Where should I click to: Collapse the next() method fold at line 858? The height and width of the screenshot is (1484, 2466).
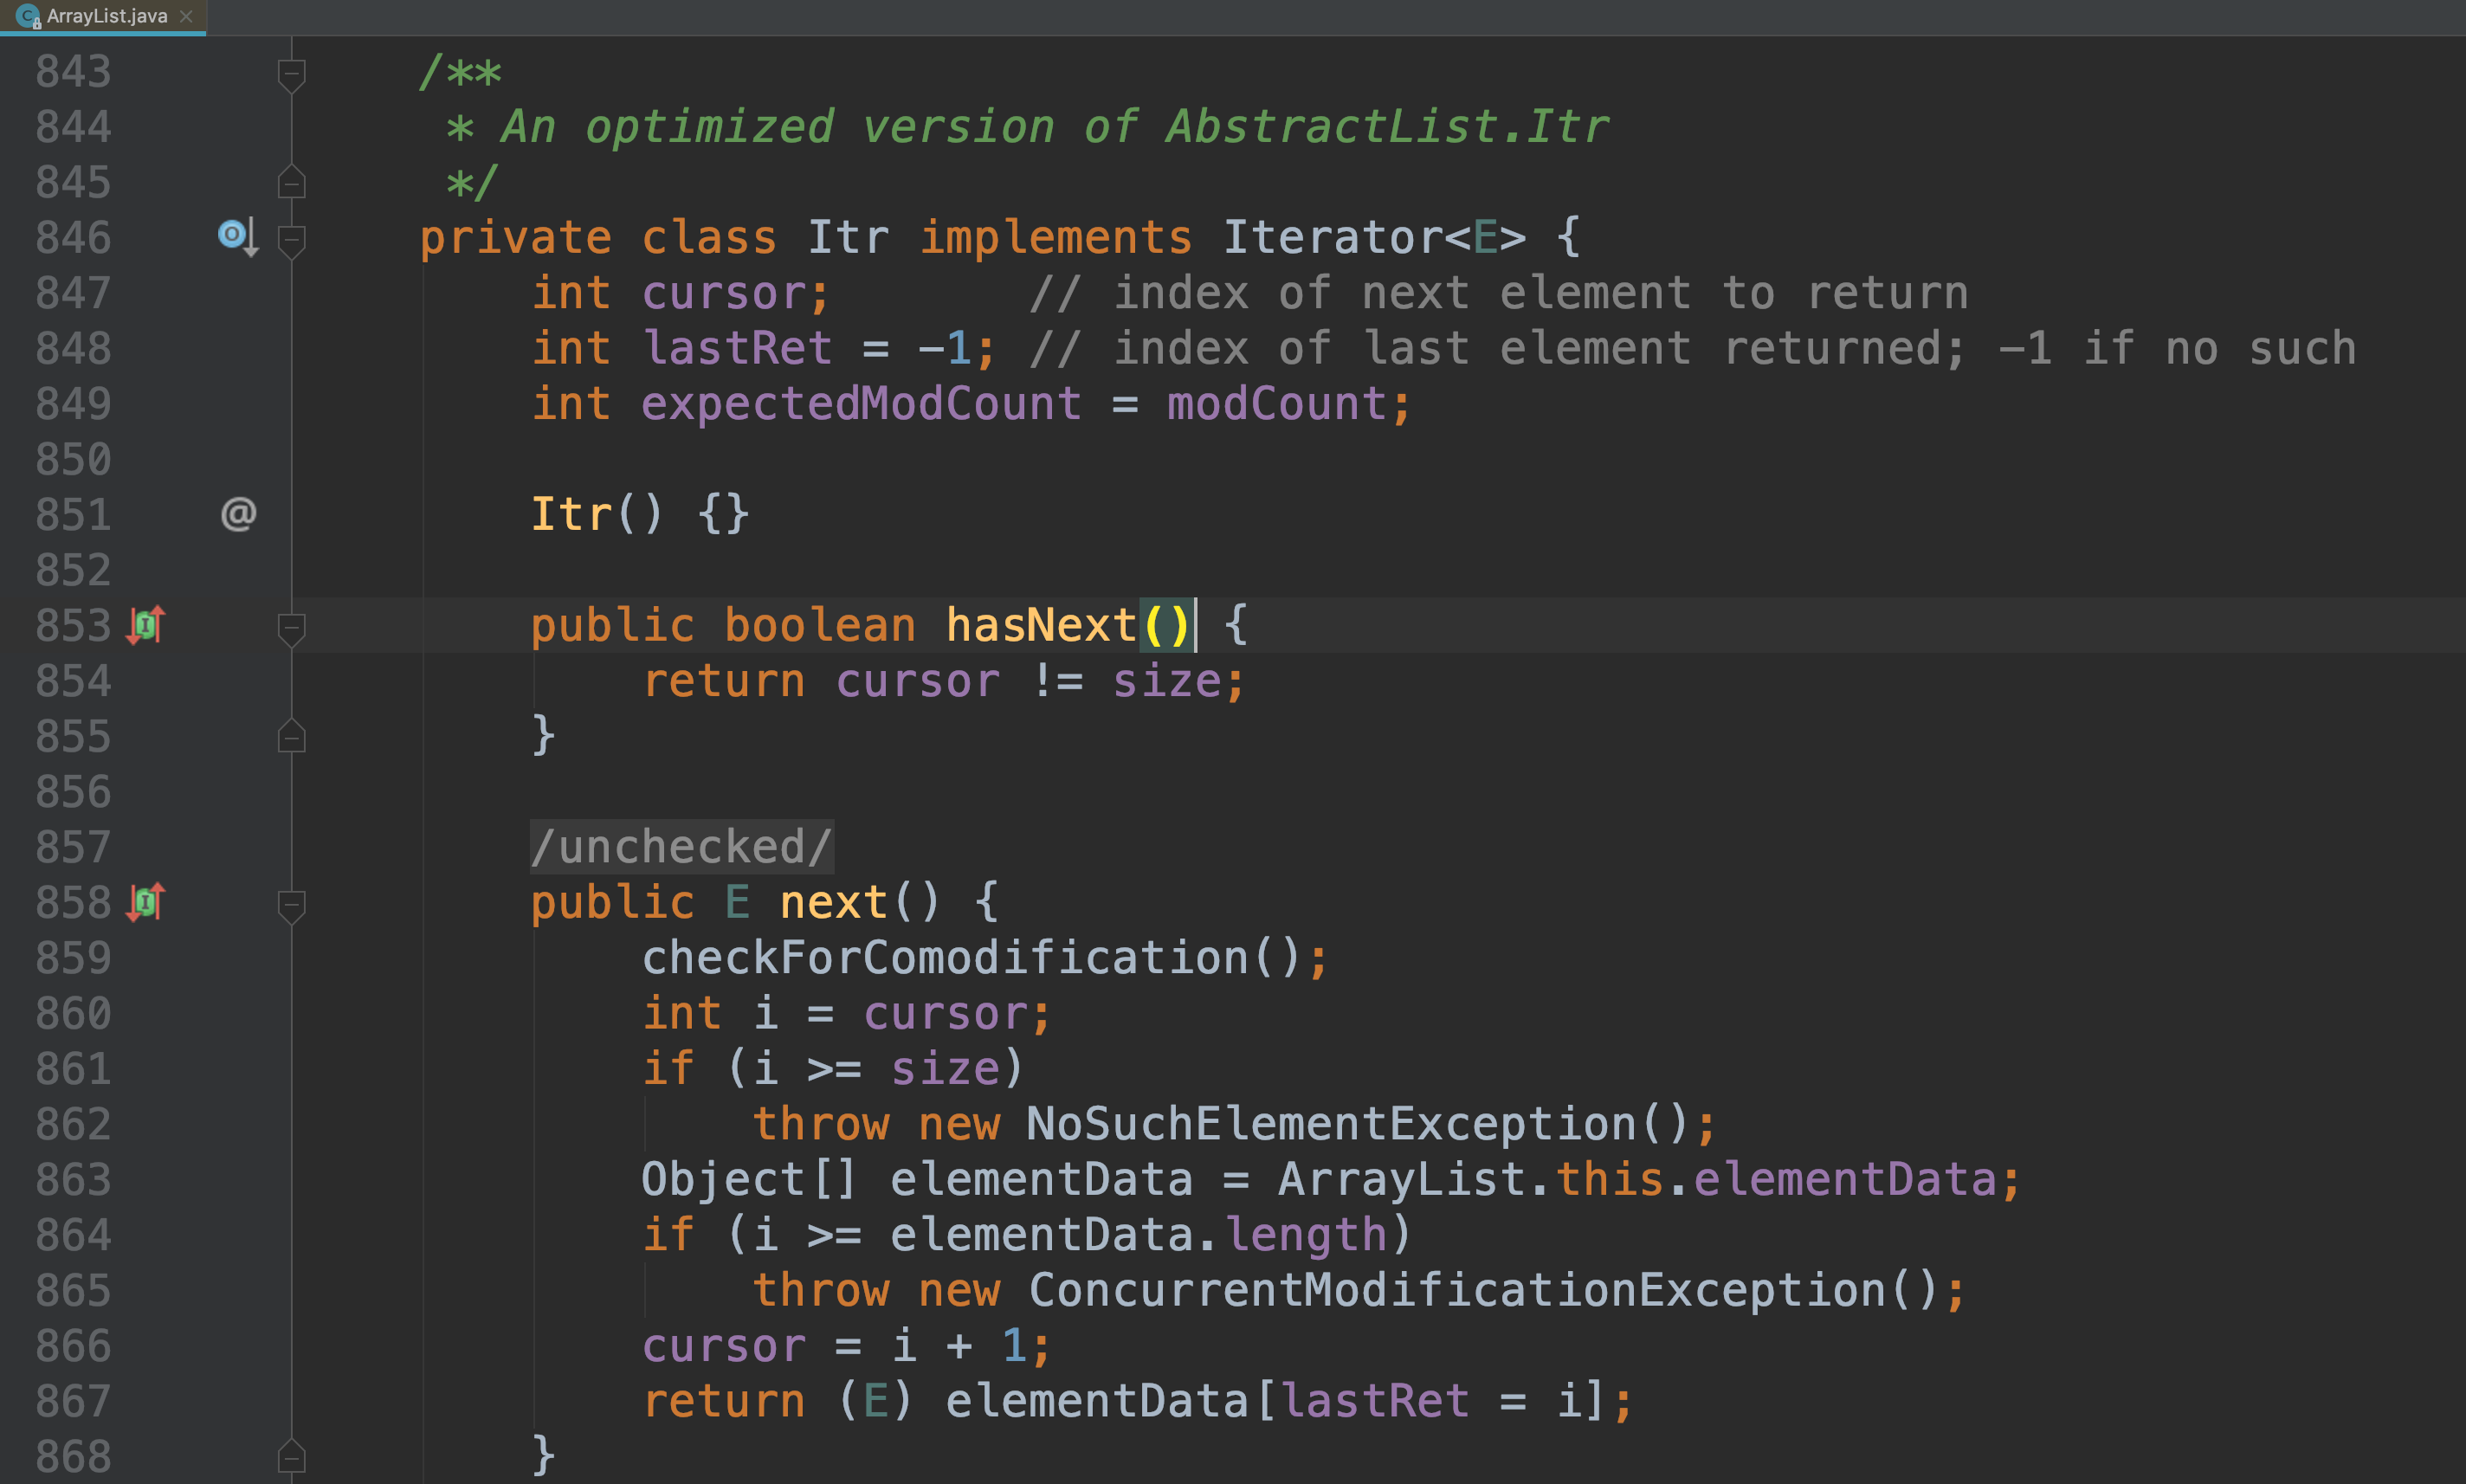tap(291, 904)
